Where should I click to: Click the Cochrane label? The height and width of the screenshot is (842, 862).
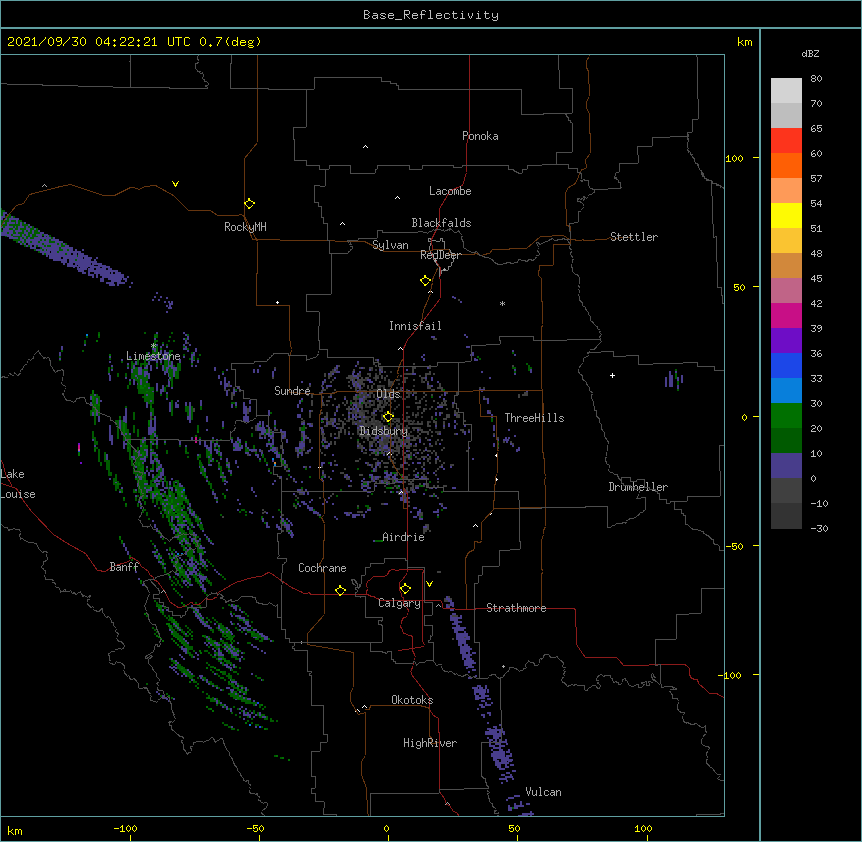tap(322, 568)
